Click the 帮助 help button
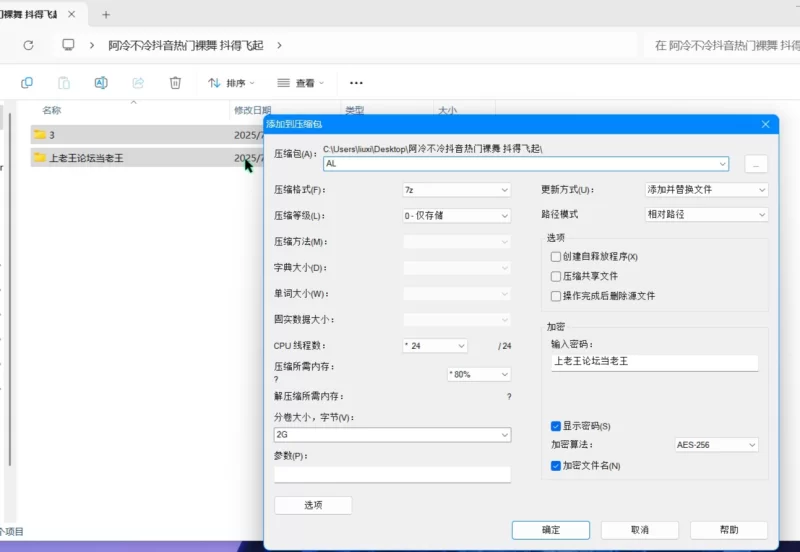 729,530
